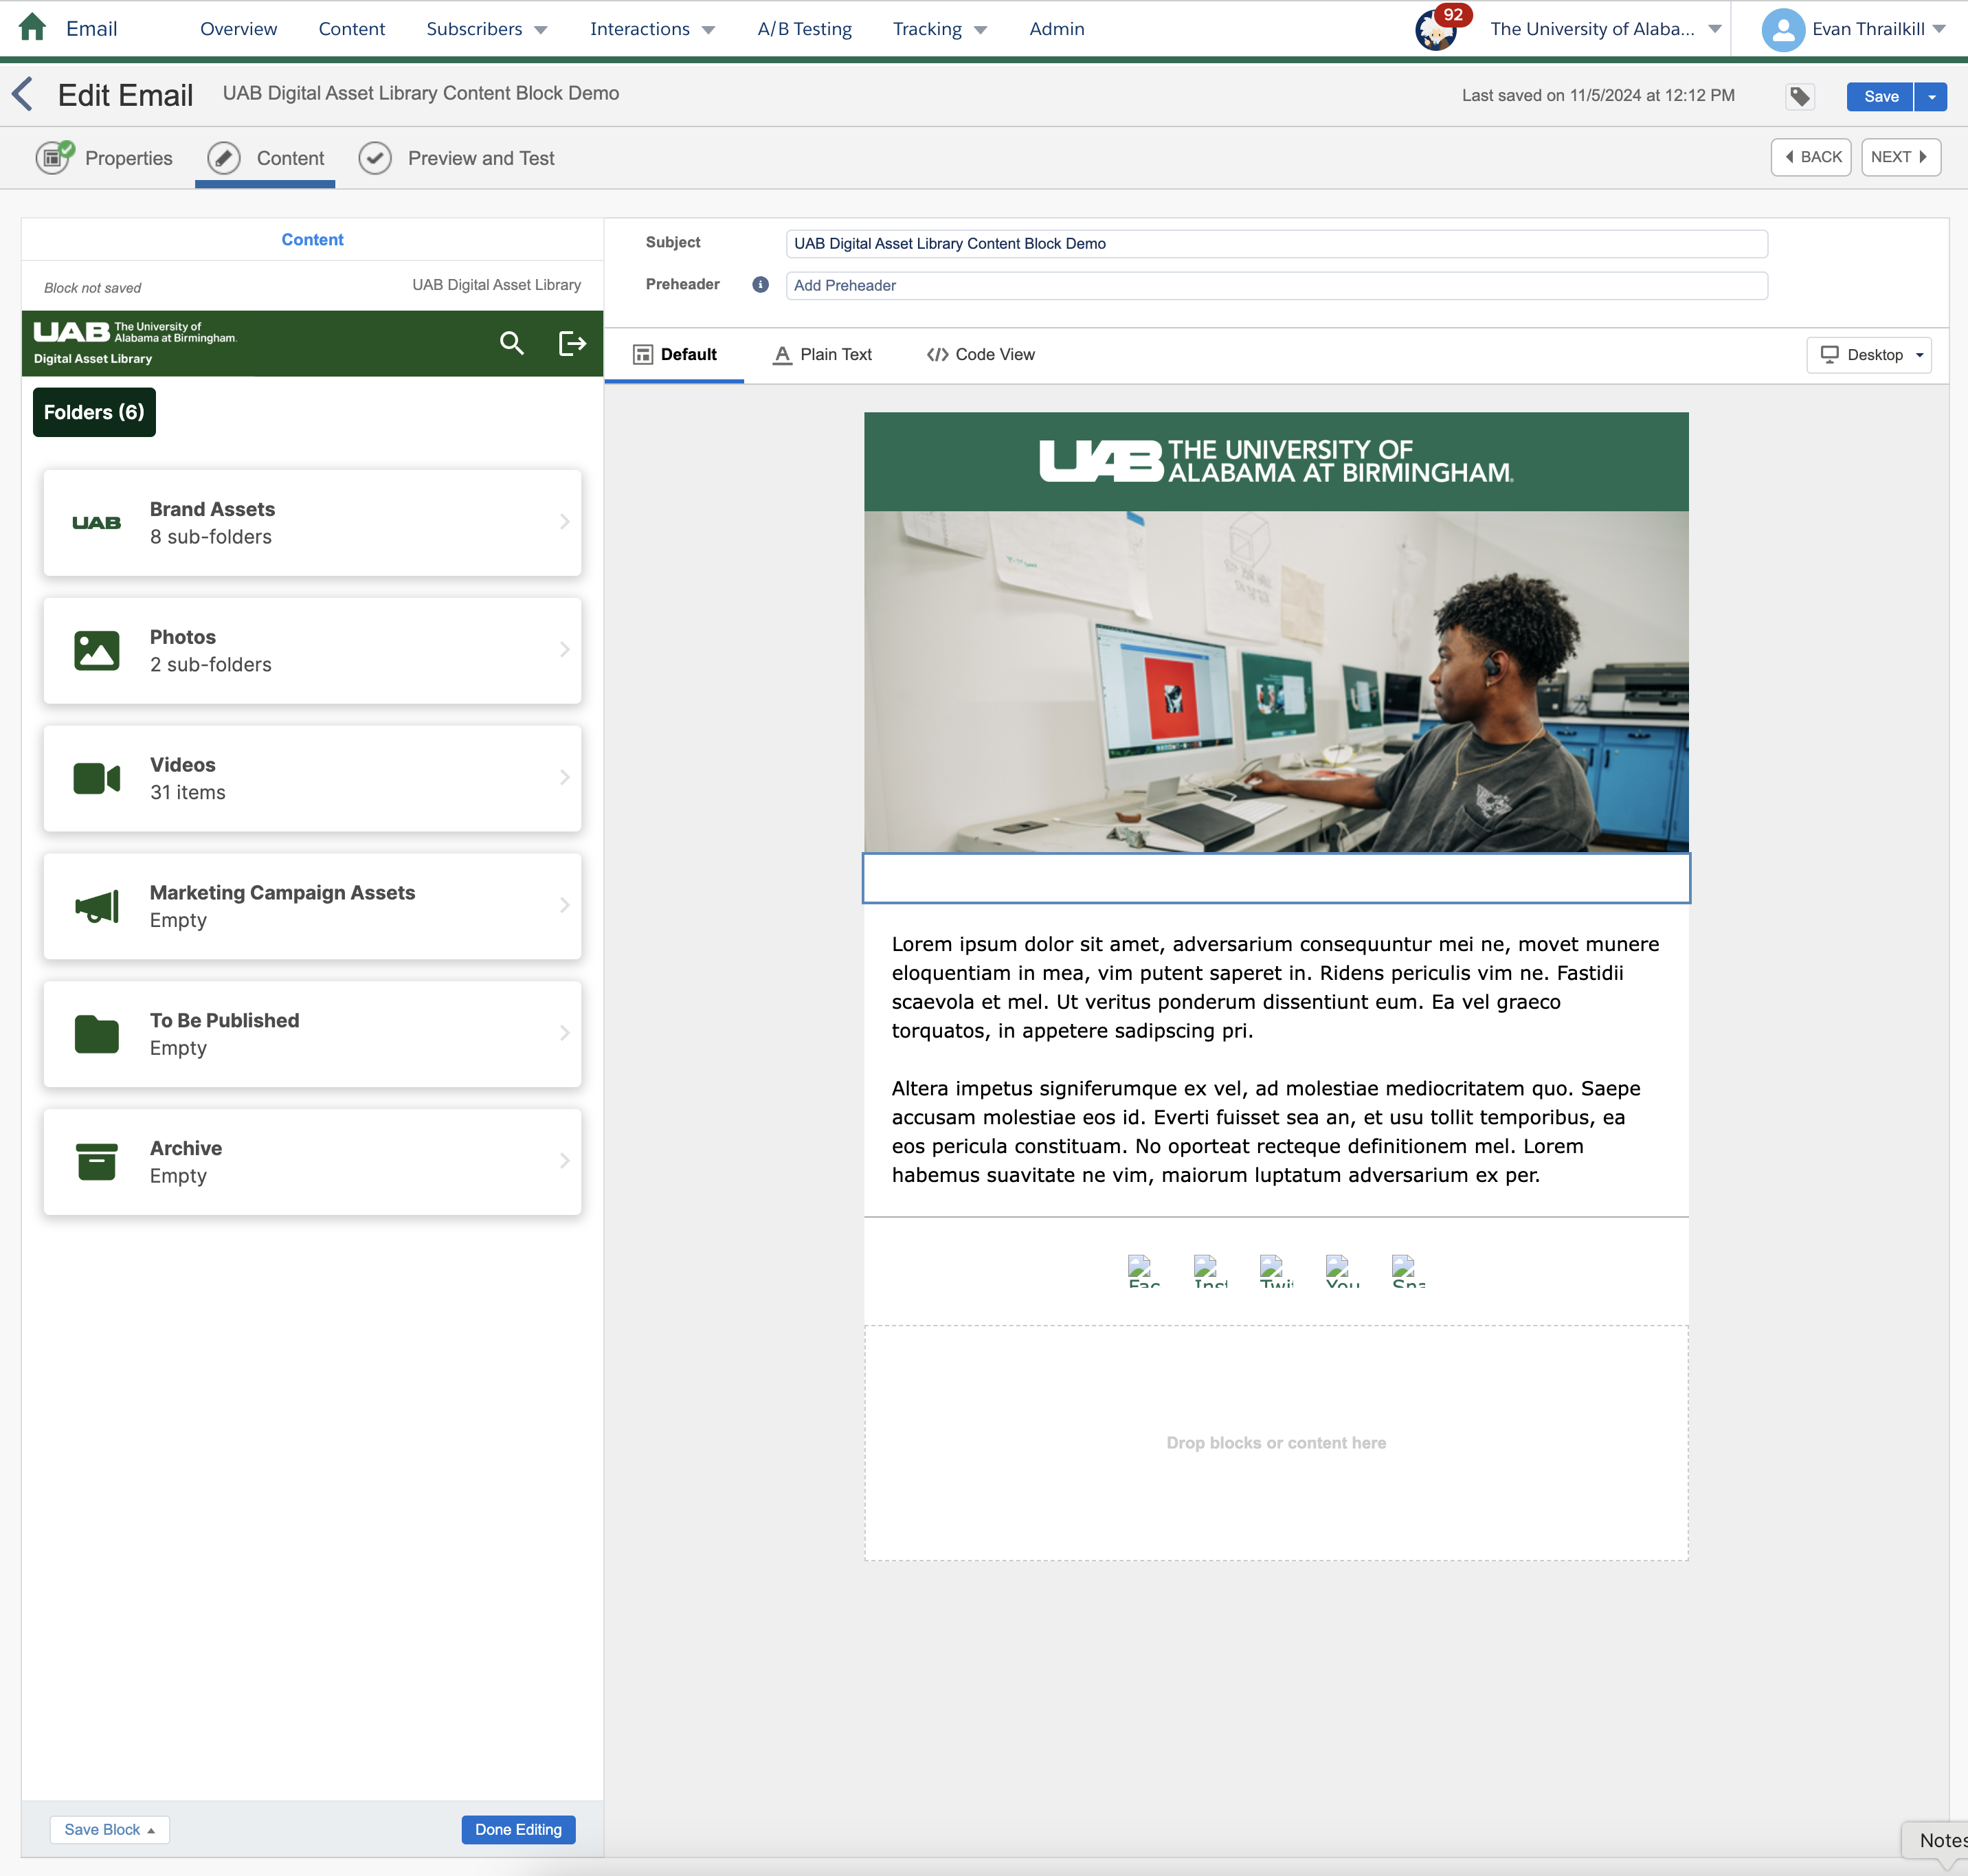Click the tag icon next to Save

pyautogui.click(x=1800, y=96)
